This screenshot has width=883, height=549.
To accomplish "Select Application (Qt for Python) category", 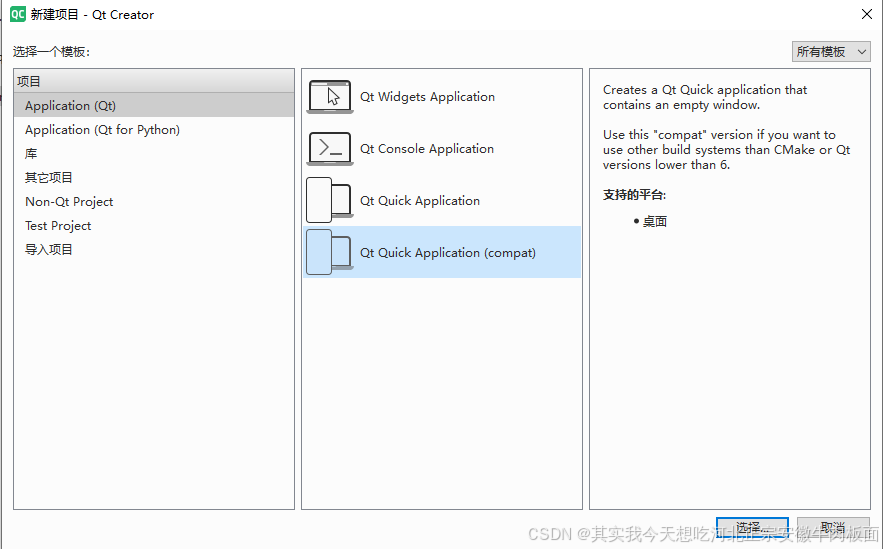I will tap(154, 130).
